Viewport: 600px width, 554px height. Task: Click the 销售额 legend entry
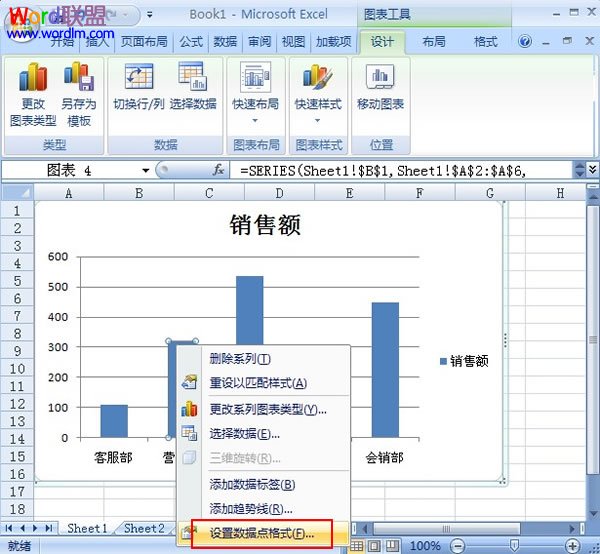464,361
